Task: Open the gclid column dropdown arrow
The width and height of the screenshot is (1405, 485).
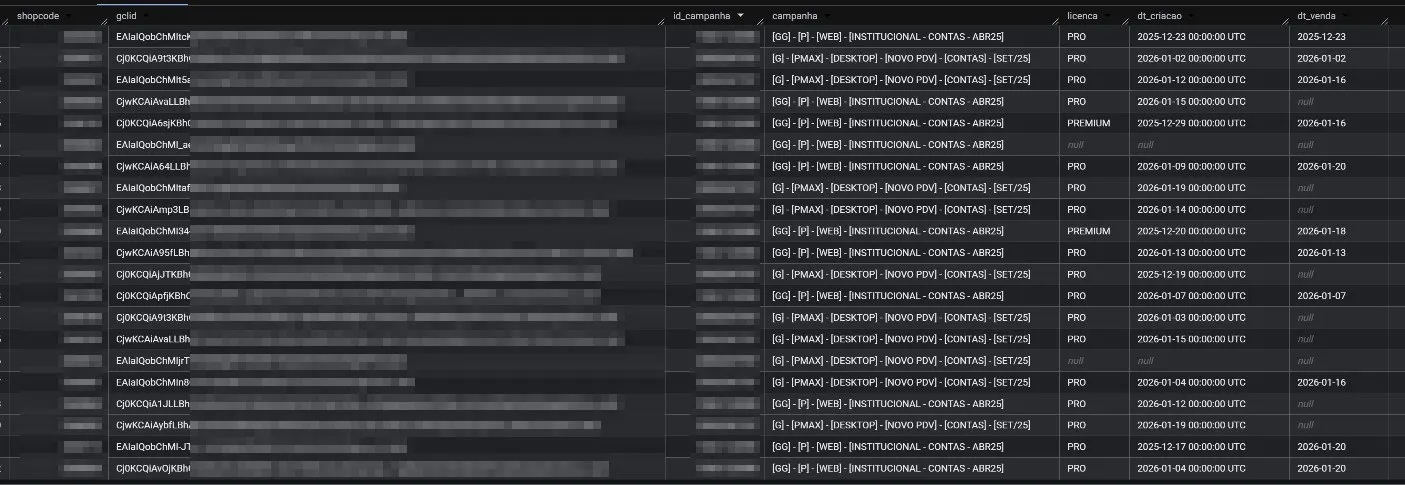Action: point(146,16)
